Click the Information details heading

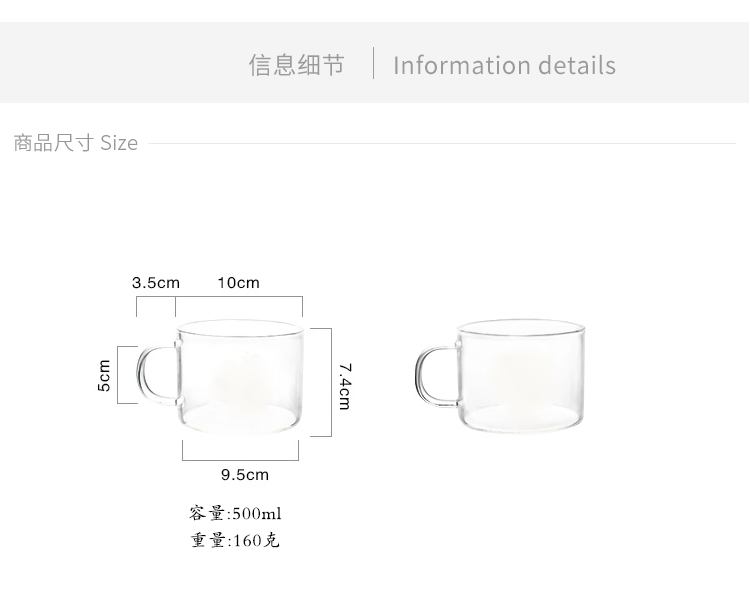pos(504,65)
